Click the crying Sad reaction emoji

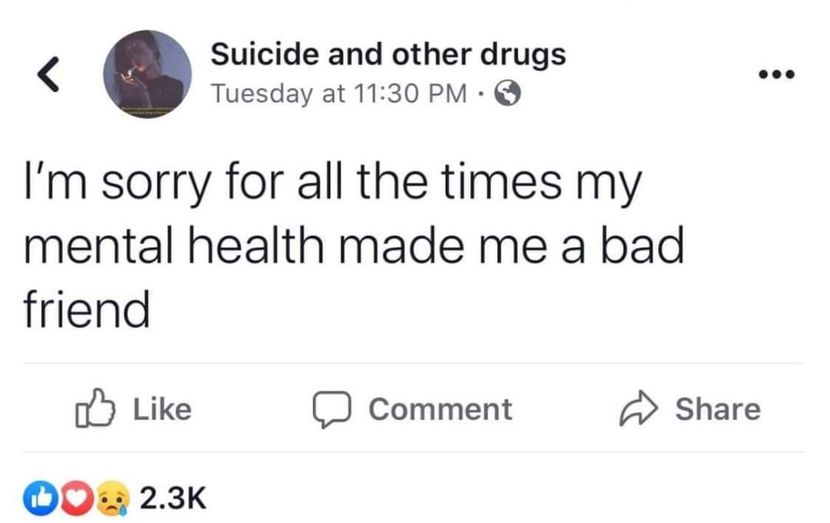[113, 498]
